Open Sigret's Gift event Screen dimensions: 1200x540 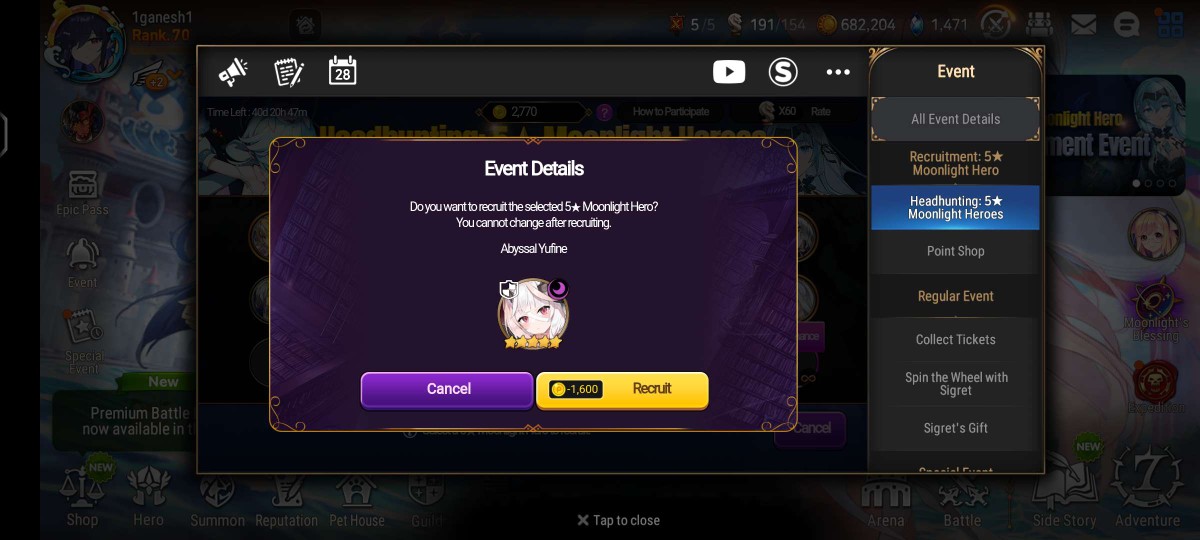click(955, 428)
